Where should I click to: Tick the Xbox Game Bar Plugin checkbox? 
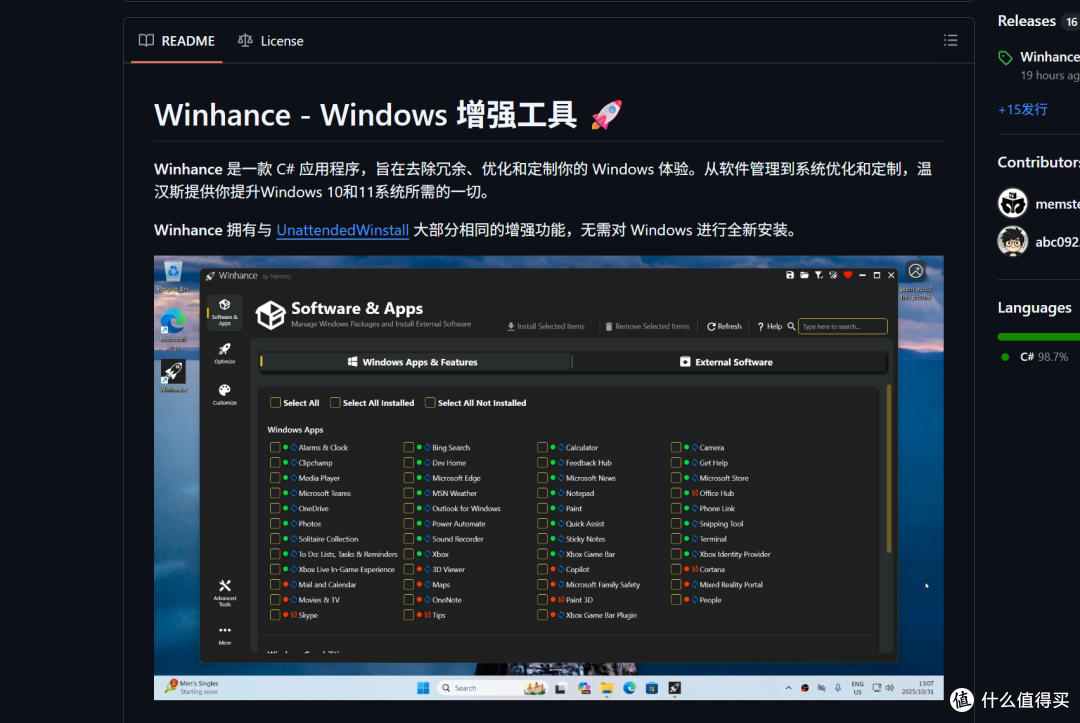(542, 615)
